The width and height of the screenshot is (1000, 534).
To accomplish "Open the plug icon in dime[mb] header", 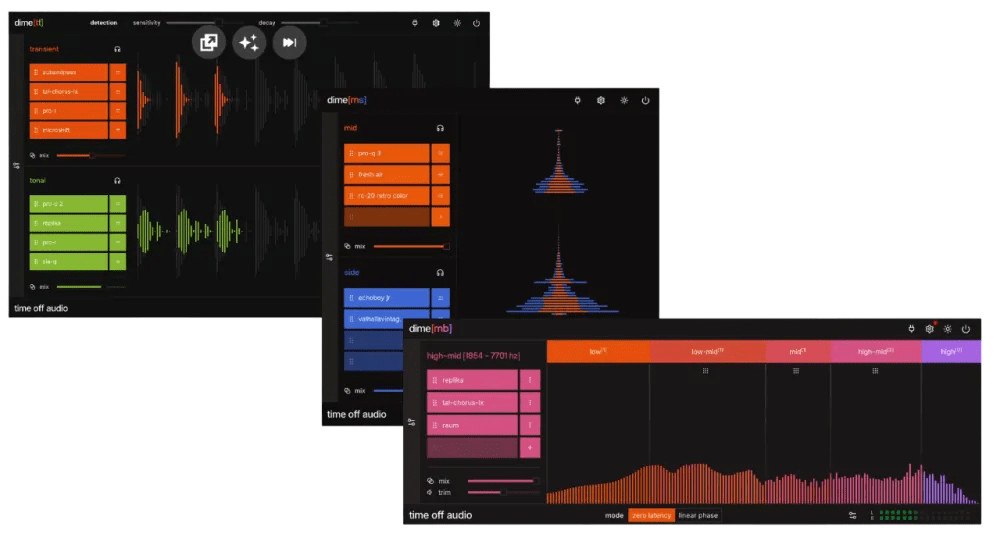I will click(911, 329).
